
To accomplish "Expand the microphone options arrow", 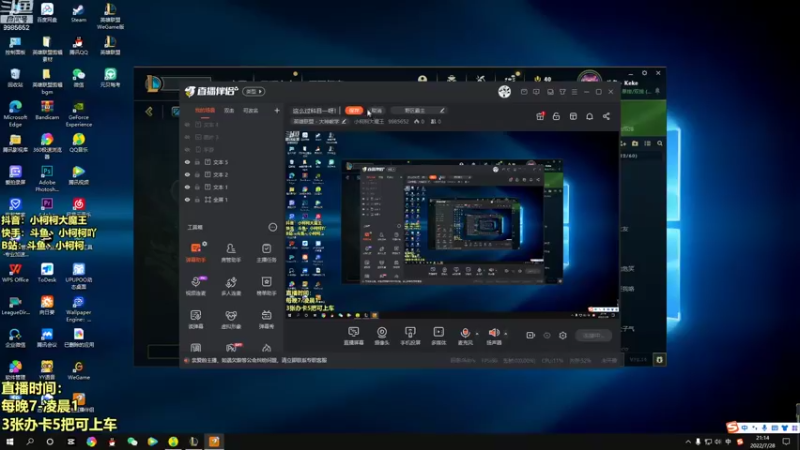I will (x=477, y=334).
